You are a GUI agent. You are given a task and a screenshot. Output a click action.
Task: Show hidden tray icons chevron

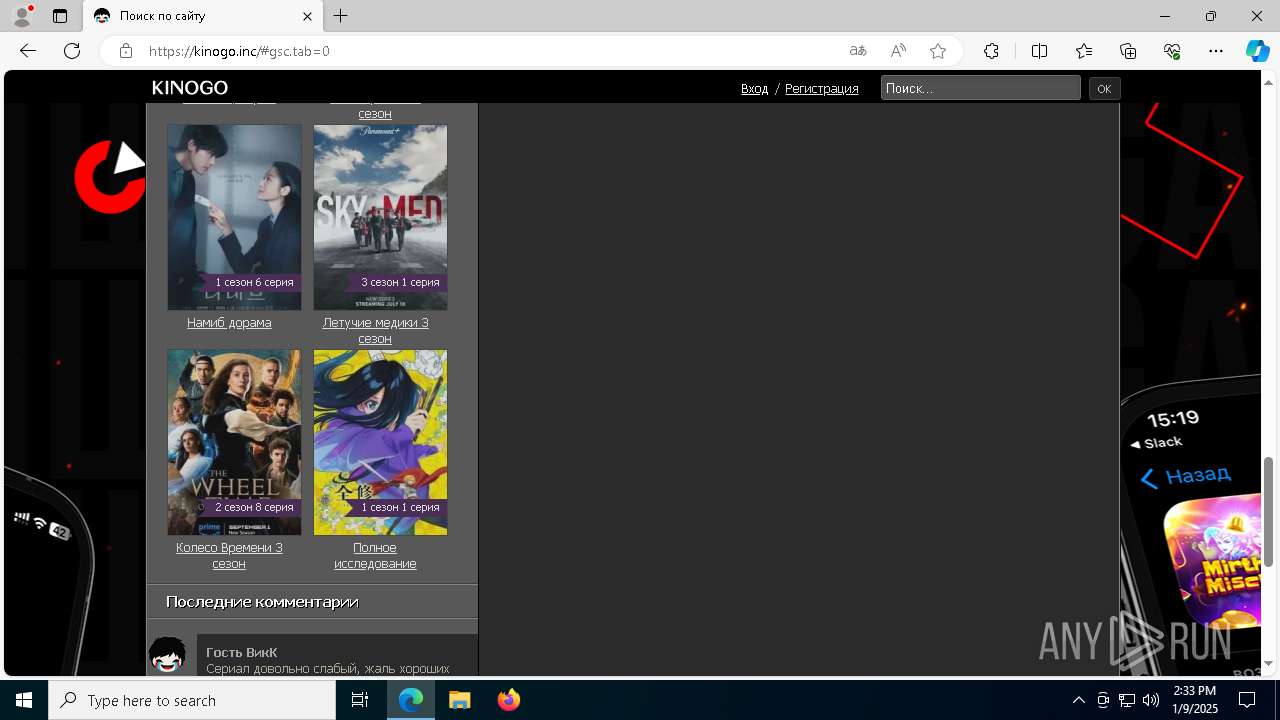point(1078,700)
